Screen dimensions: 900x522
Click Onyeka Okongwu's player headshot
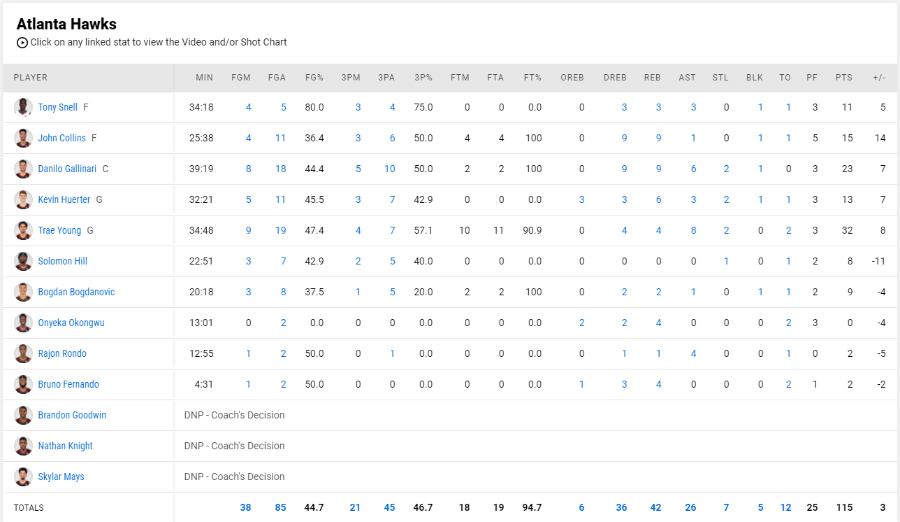[x=23, y=323]
